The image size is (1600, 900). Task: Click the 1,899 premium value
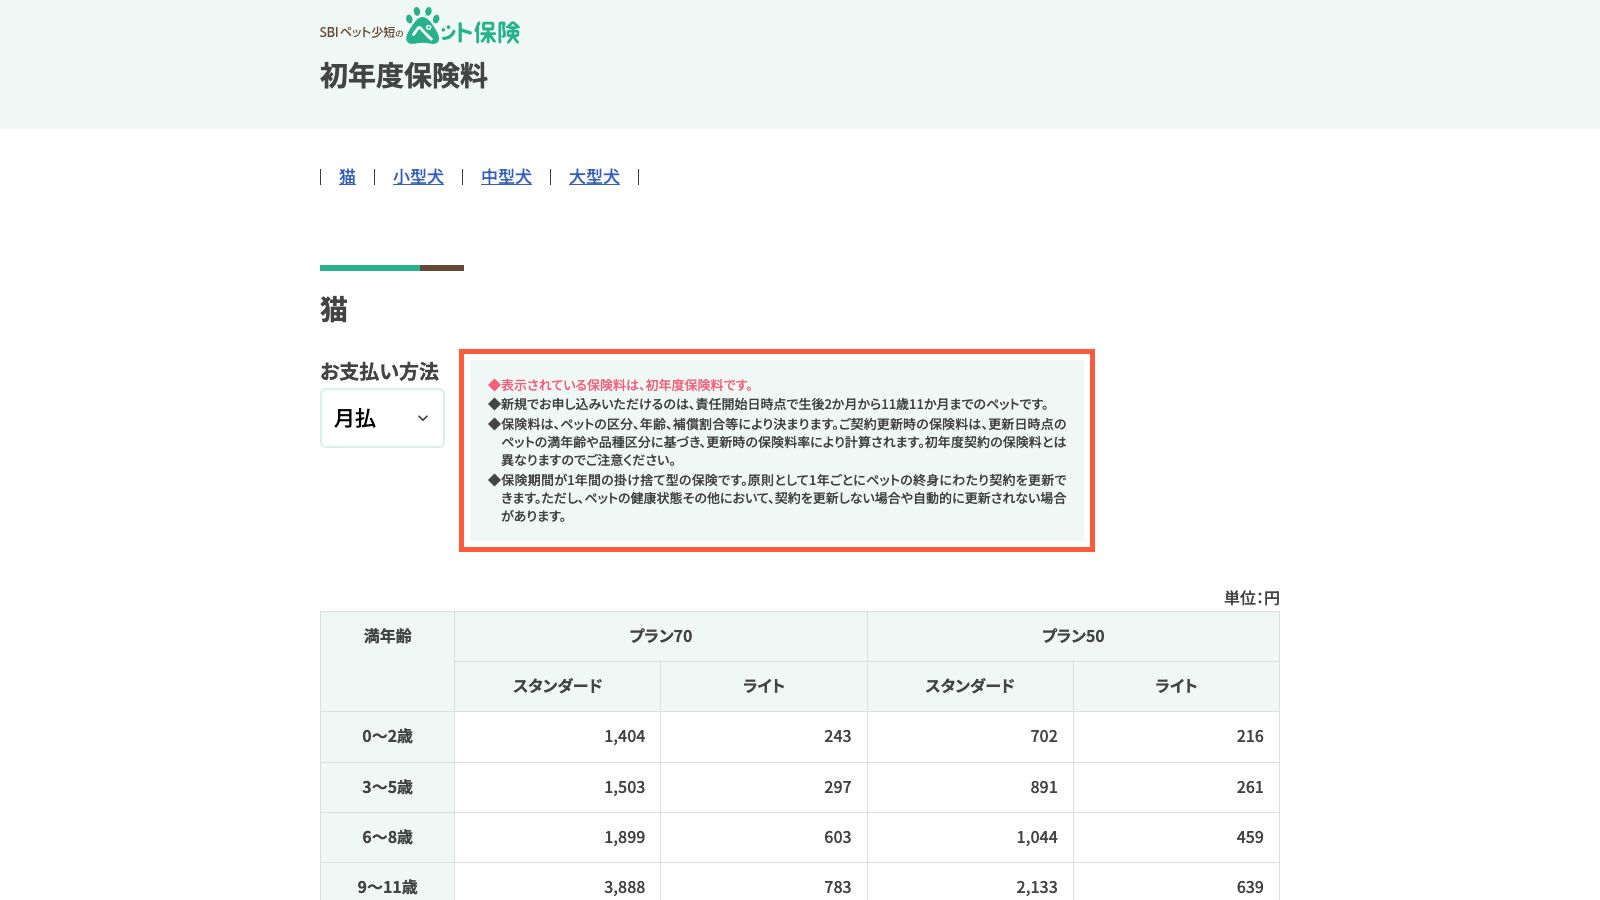625,837
